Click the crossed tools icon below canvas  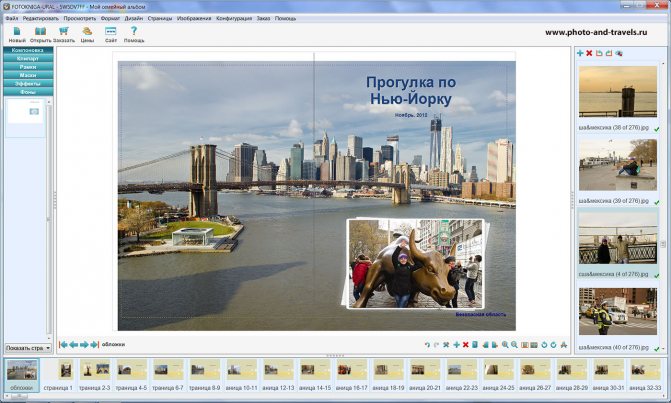pyautogui.click(x=446, y=345)
